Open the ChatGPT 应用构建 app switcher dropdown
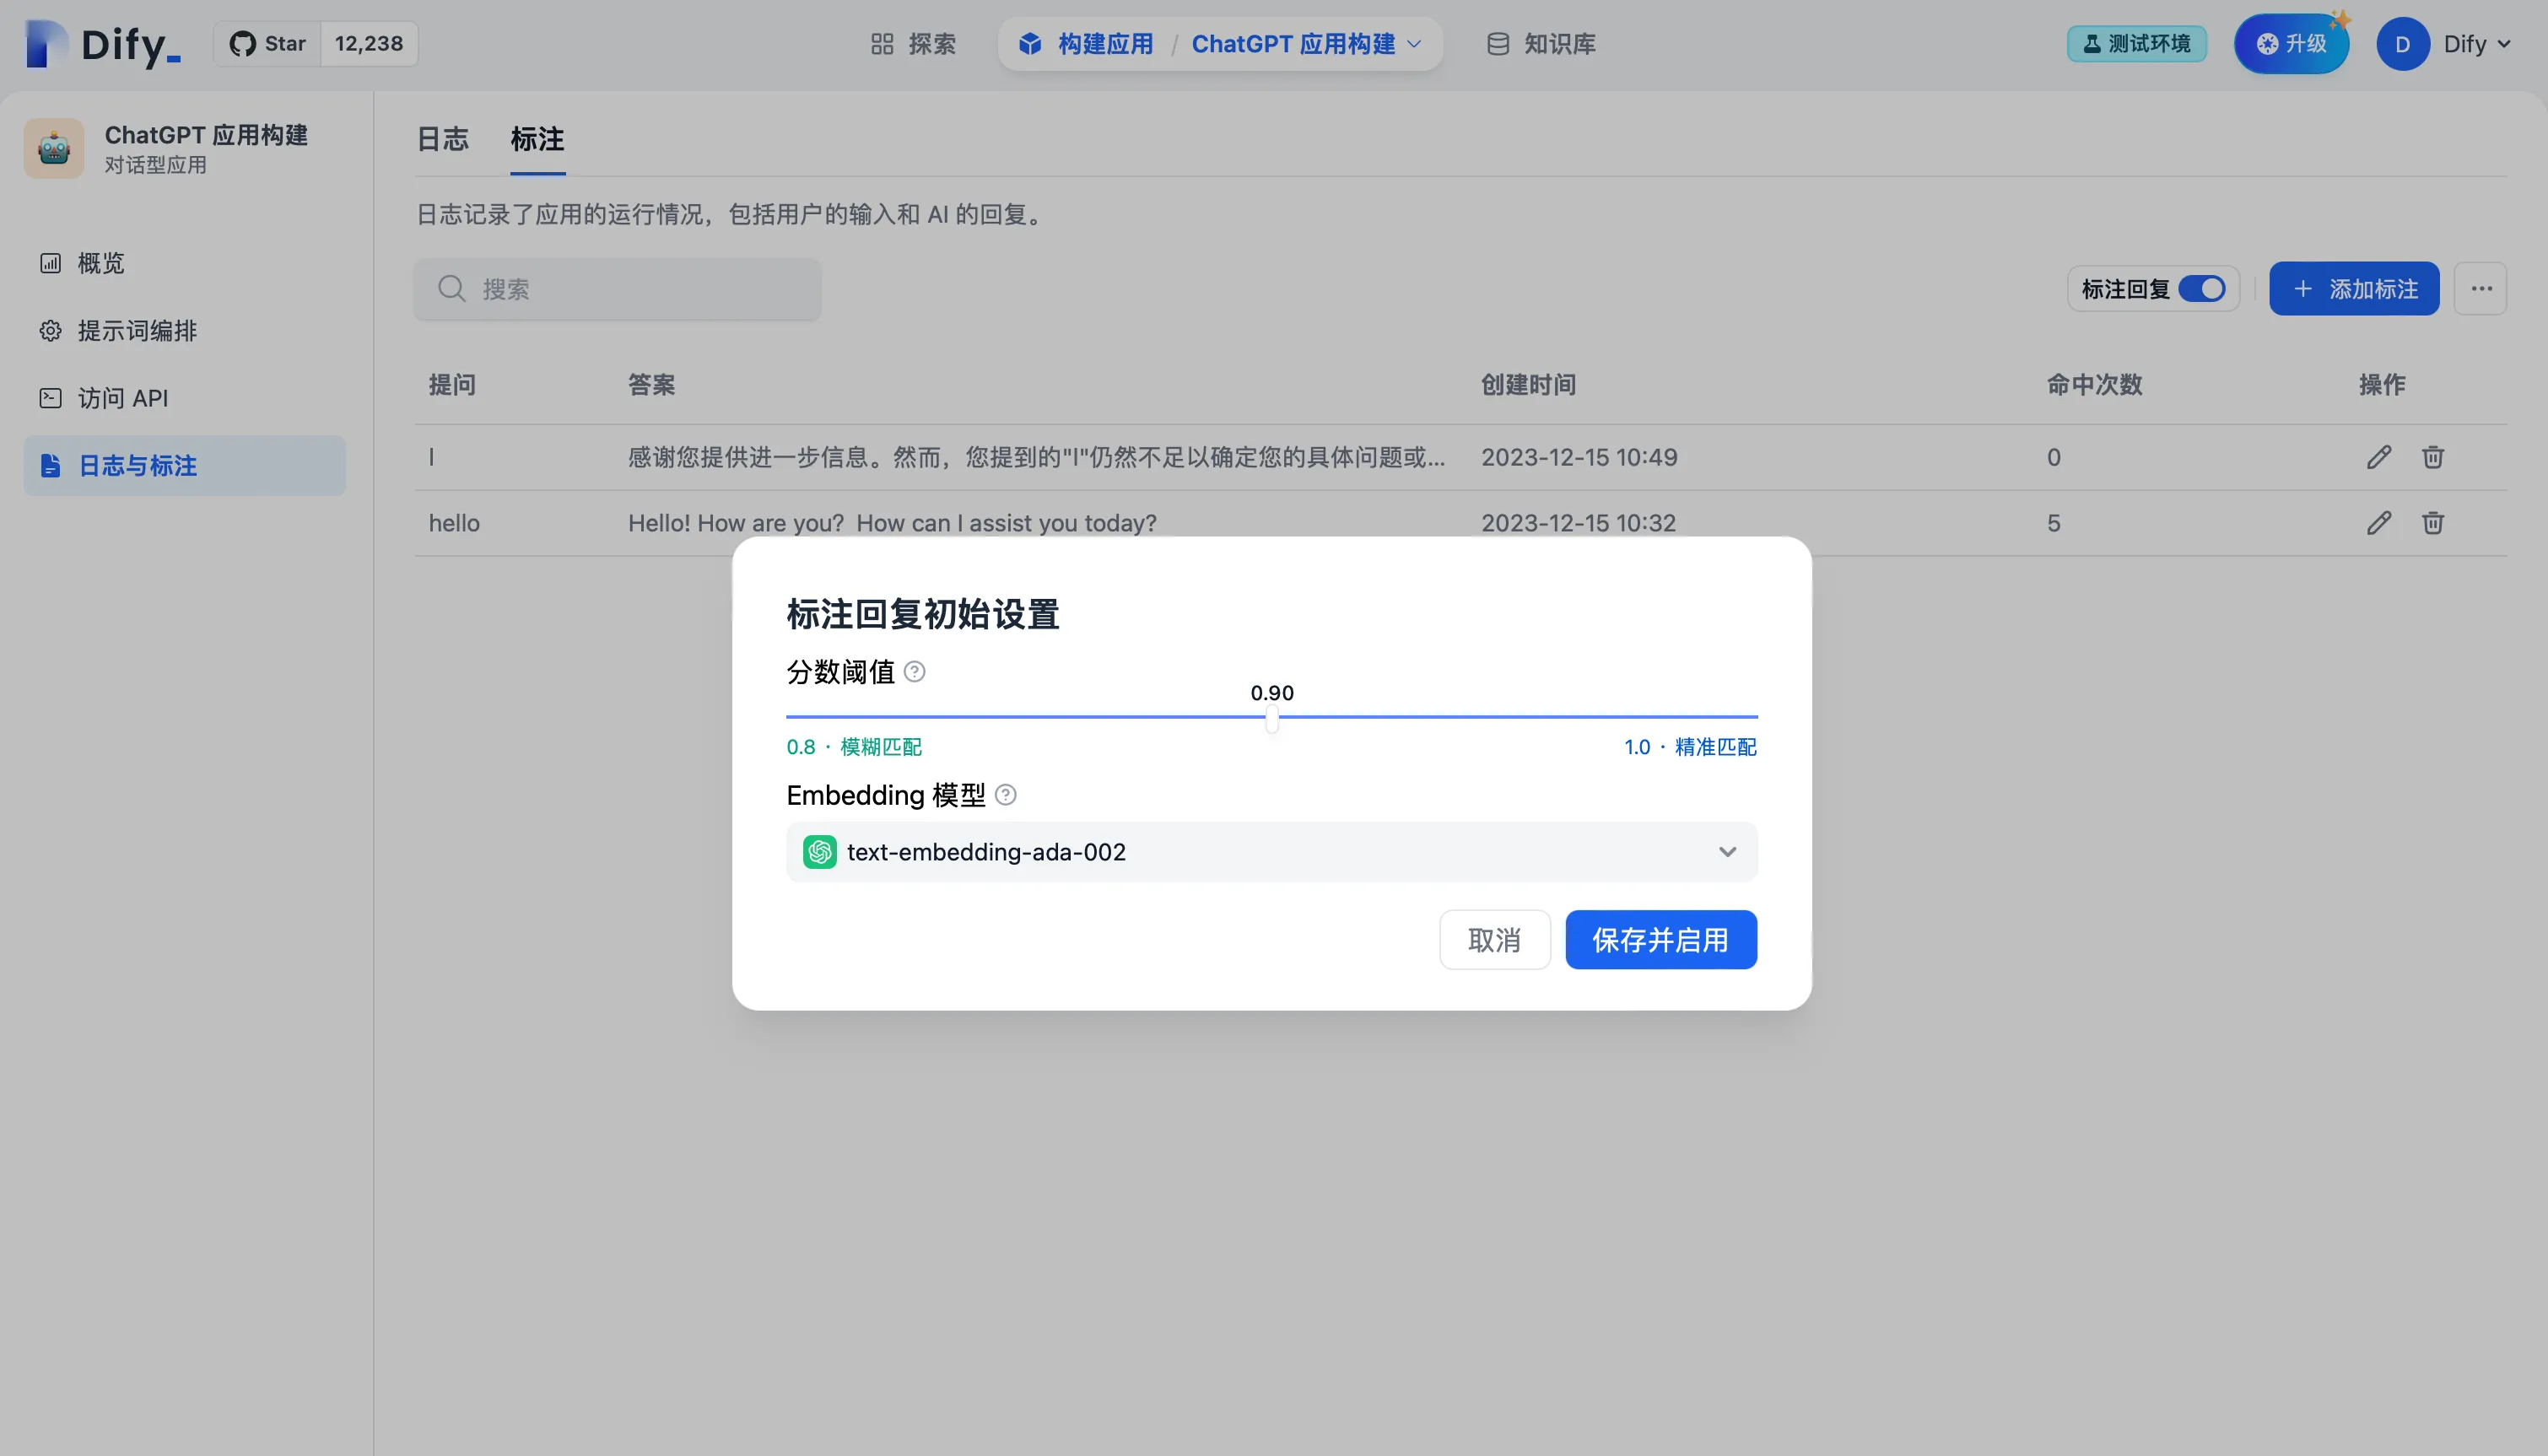The width and height of the screenshot is (2548, 1456). point(1305,44)
